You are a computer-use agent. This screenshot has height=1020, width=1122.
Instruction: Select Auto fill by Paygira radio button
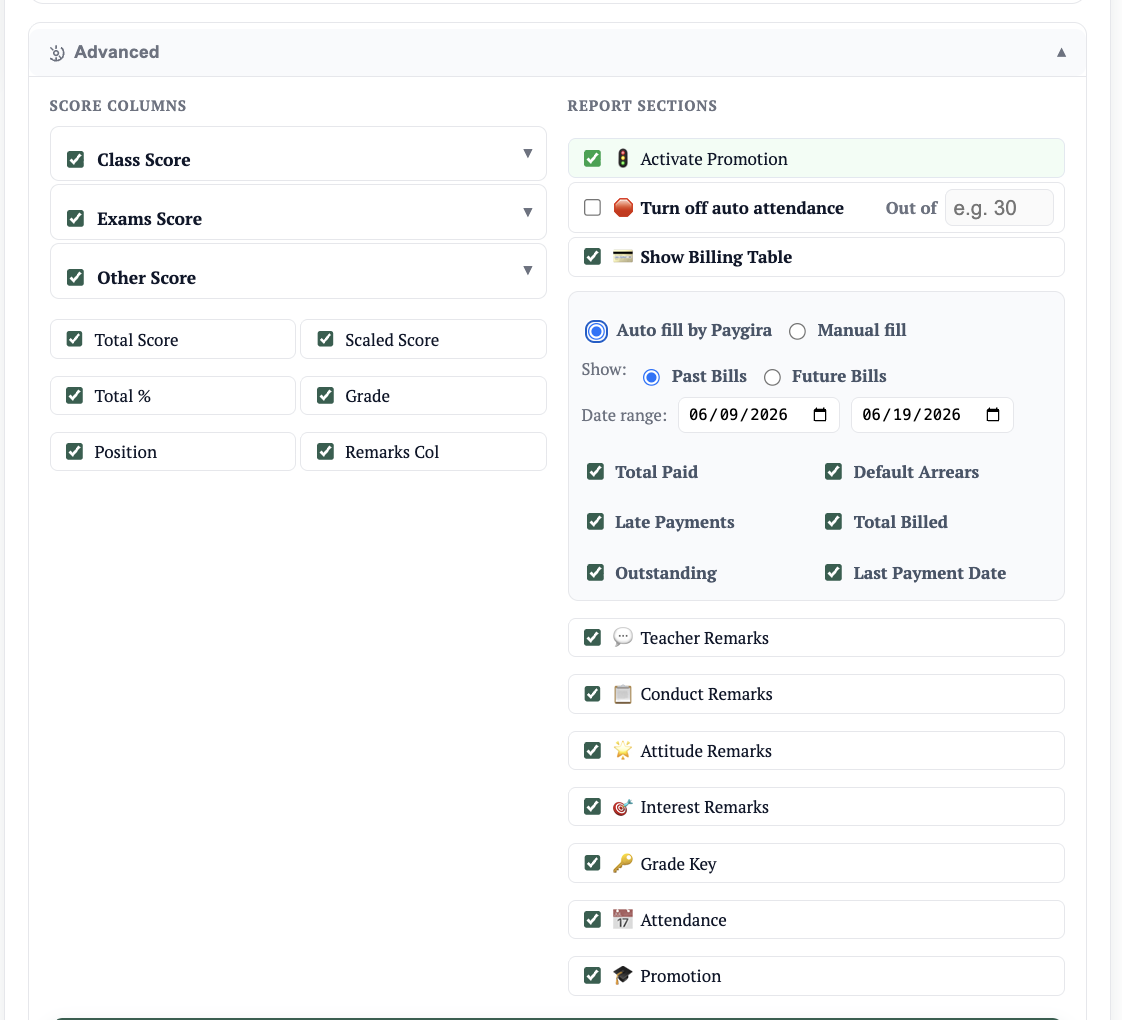click(596, 331)
